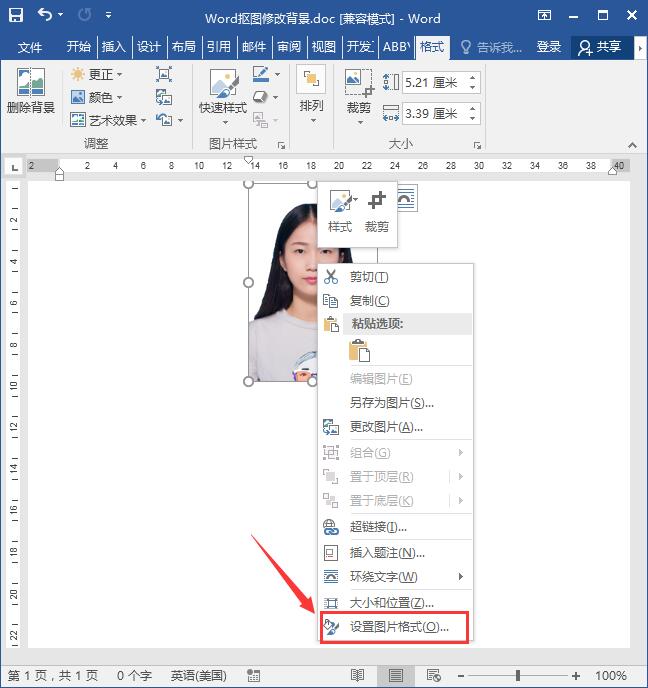Click the Reset Picture icon
This screenshot has width=648, height=688.
pyautogui.click(x=164, y=119)
